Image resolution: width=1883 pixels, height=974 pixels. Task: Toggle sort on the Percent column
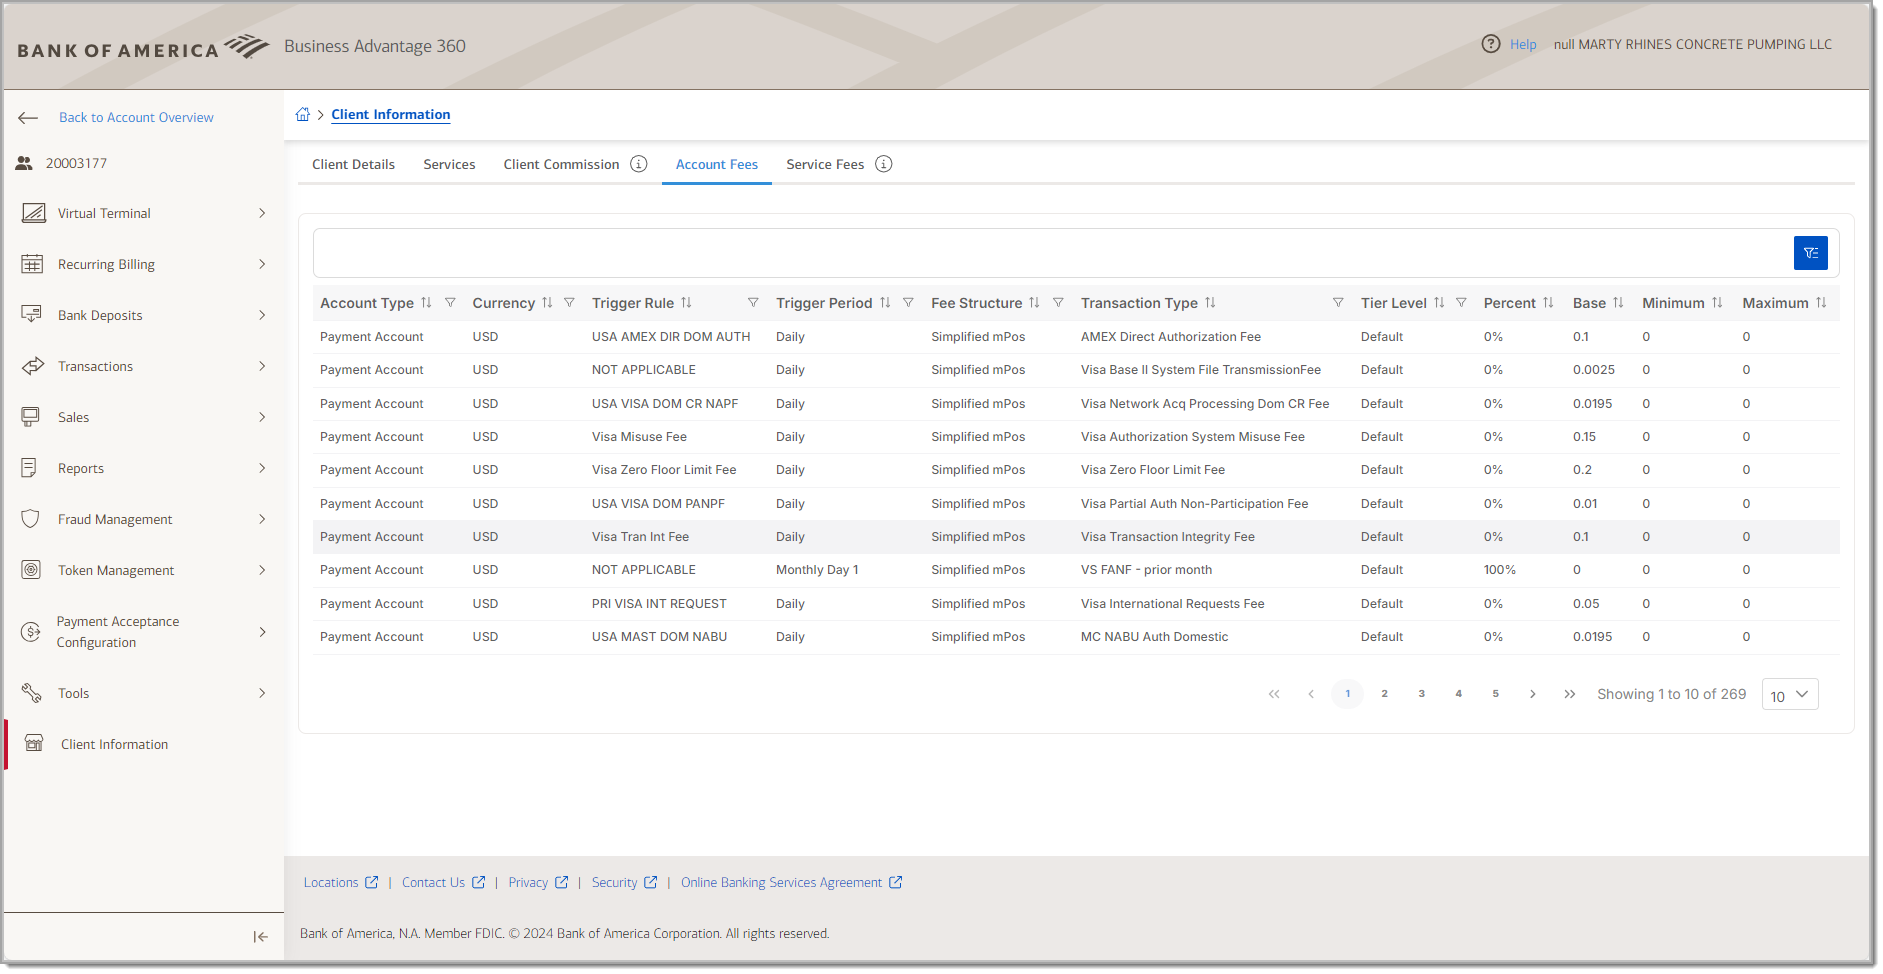[x=1549, y=302]
